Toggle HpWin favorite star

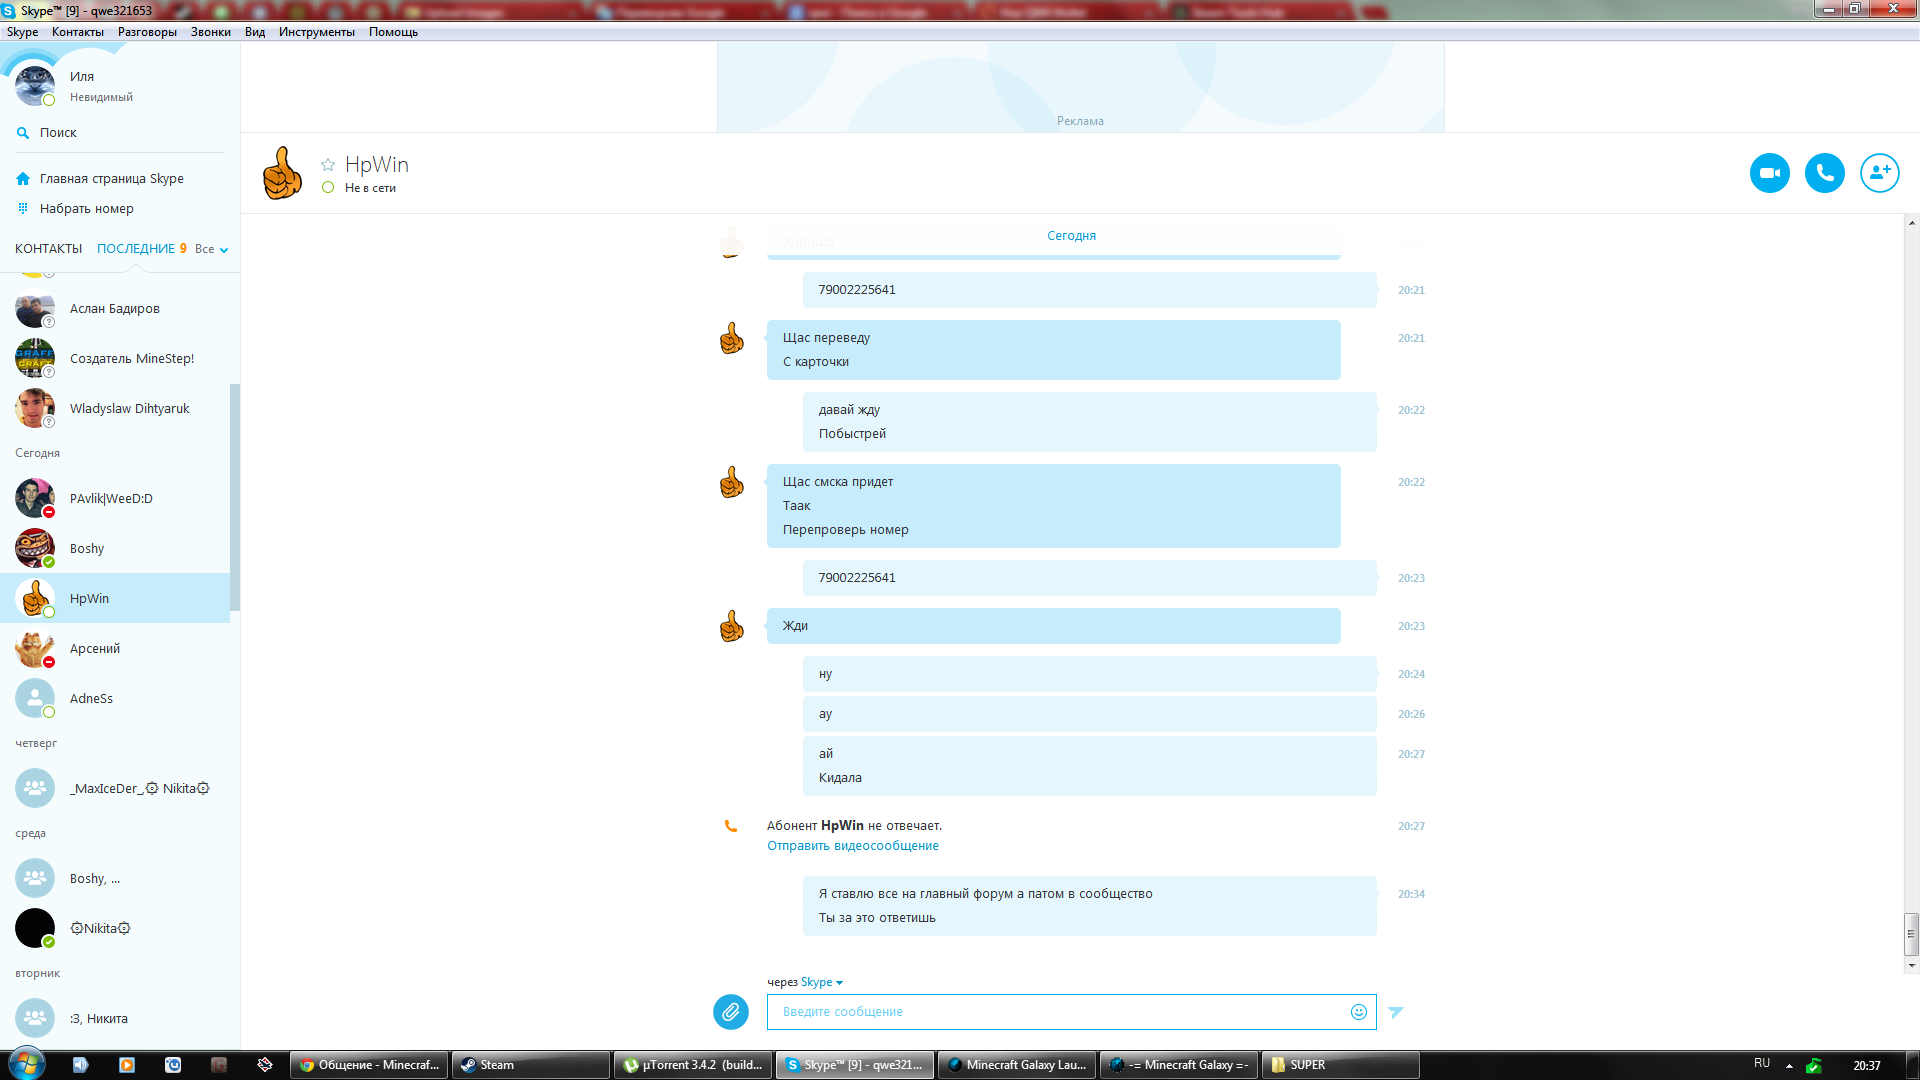328,165
